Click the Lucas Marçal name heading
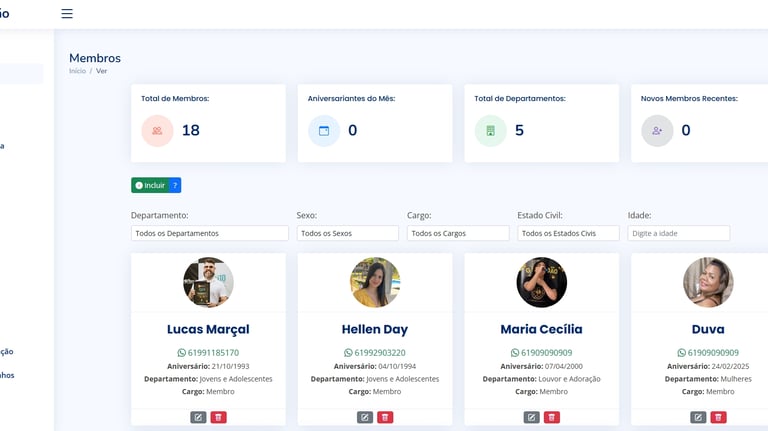The width and height of the screenshot is (768, 431). point(208,330)
